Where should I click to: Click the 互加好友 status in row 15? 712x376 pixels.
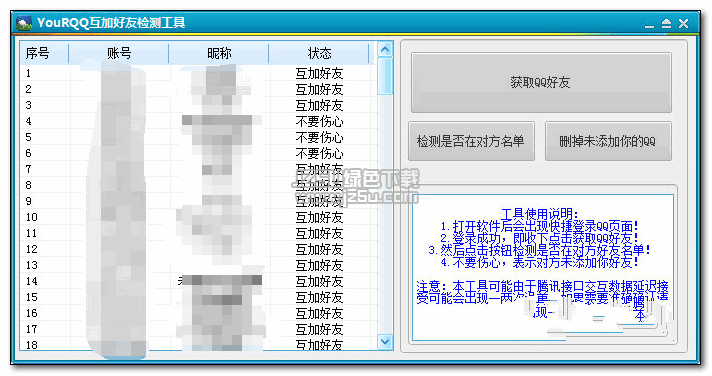point(319,297)
